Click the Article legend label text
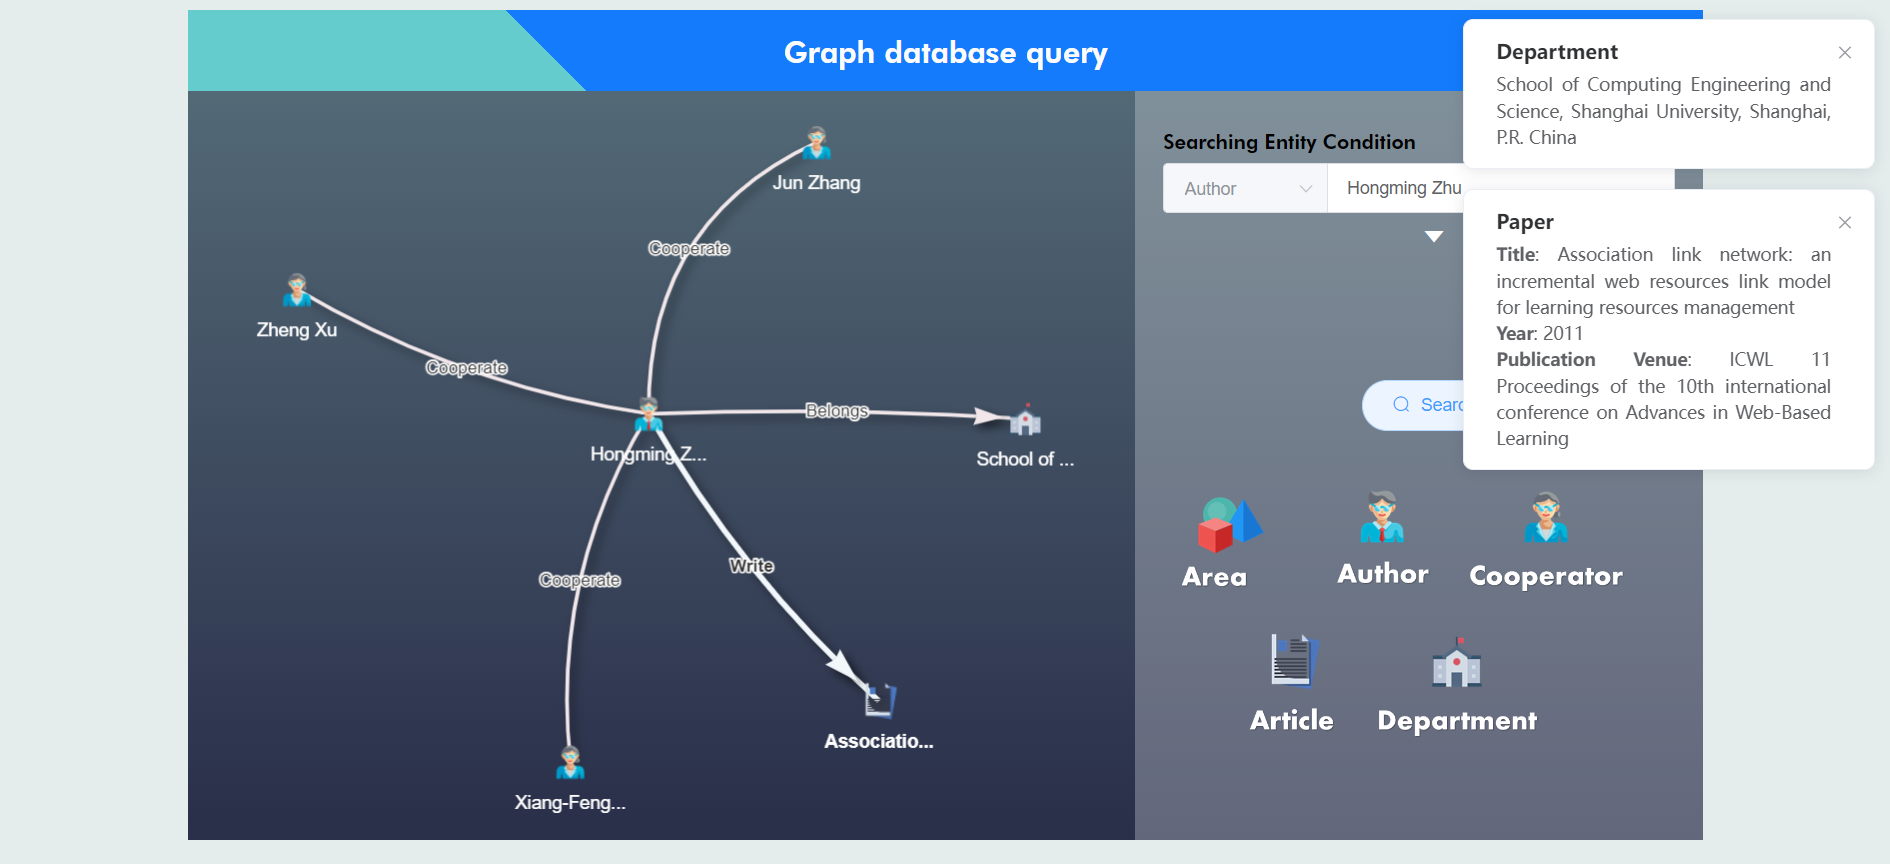This screenshot has width=1890, height=864. pos(1292,720)
